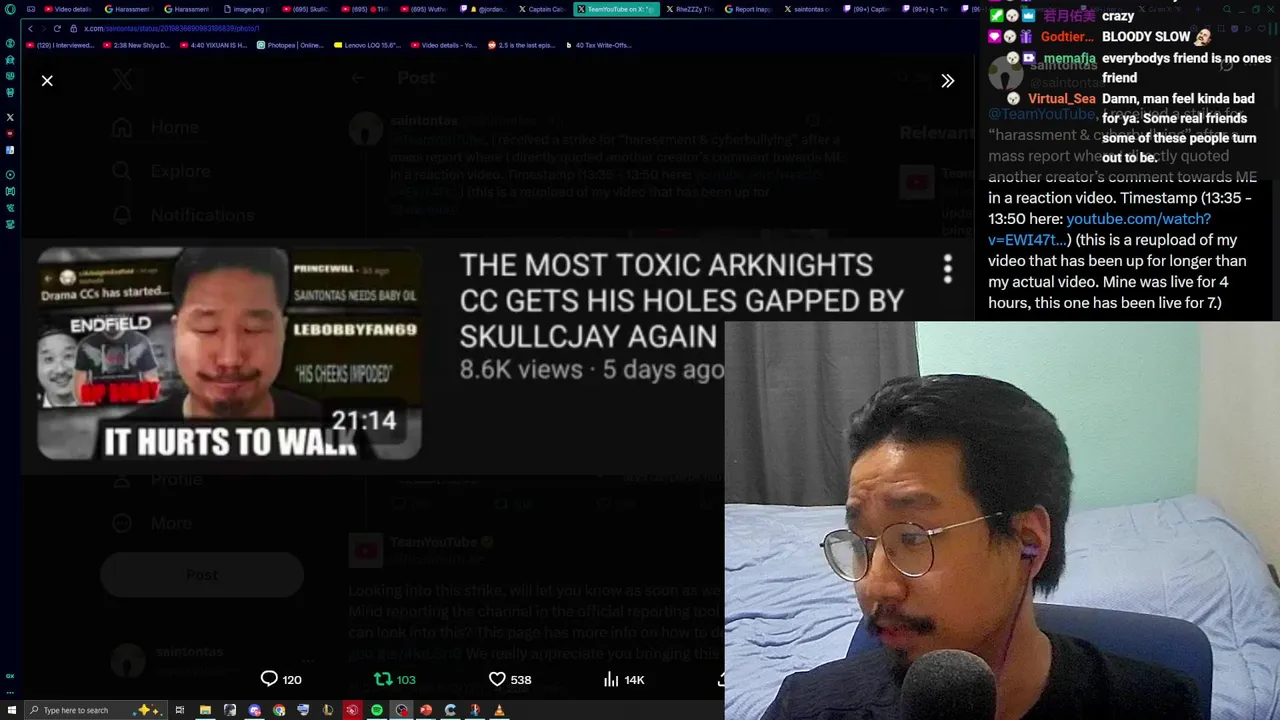Open the Windows Start menu
The image size is (1280, 720).
12,710
